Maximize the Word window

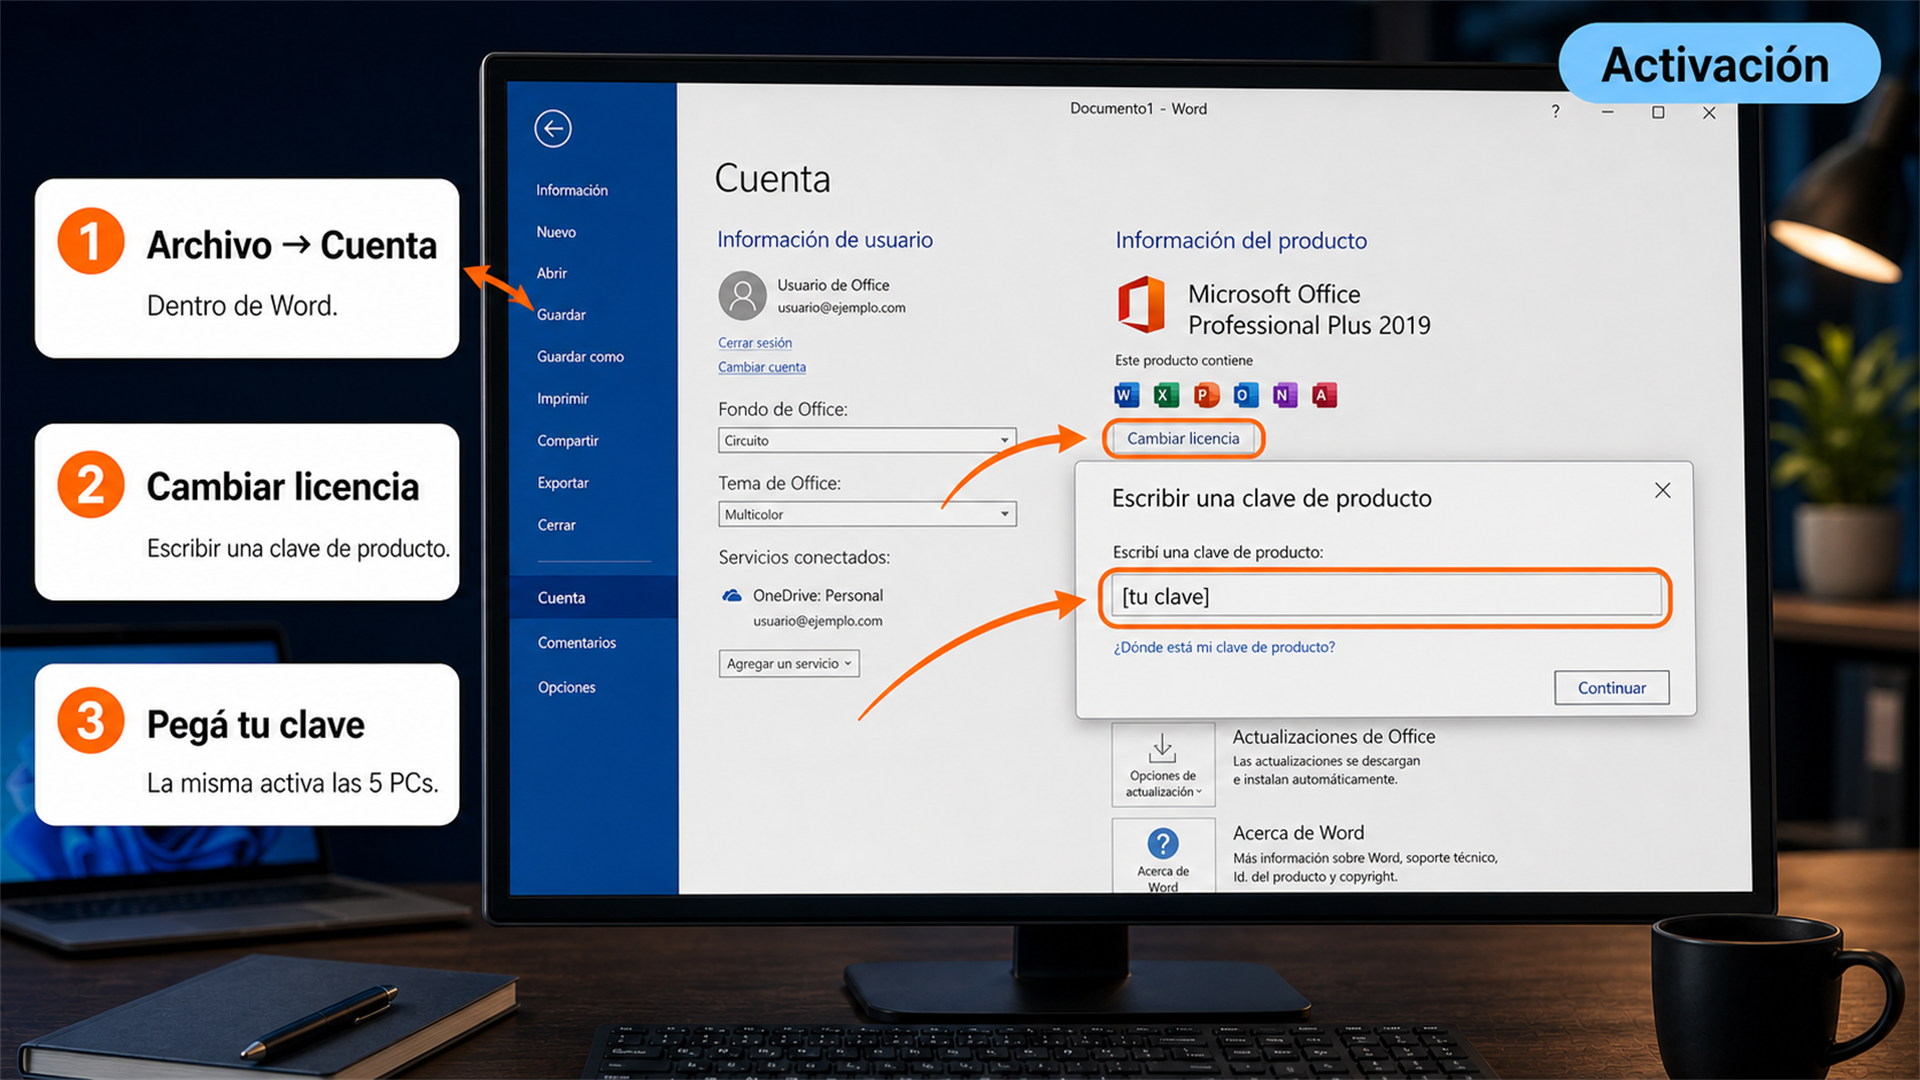[x=1658, y=112]
